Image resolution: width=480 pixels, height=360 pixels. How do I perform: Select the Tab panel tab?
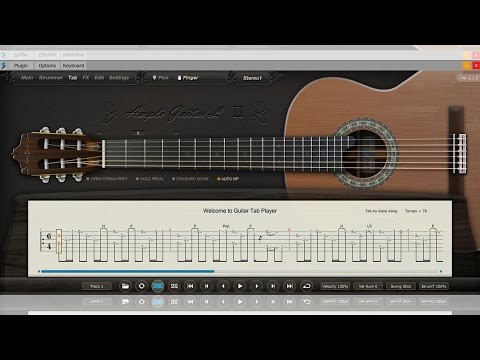pyautogui.click(x=73, y=78)
